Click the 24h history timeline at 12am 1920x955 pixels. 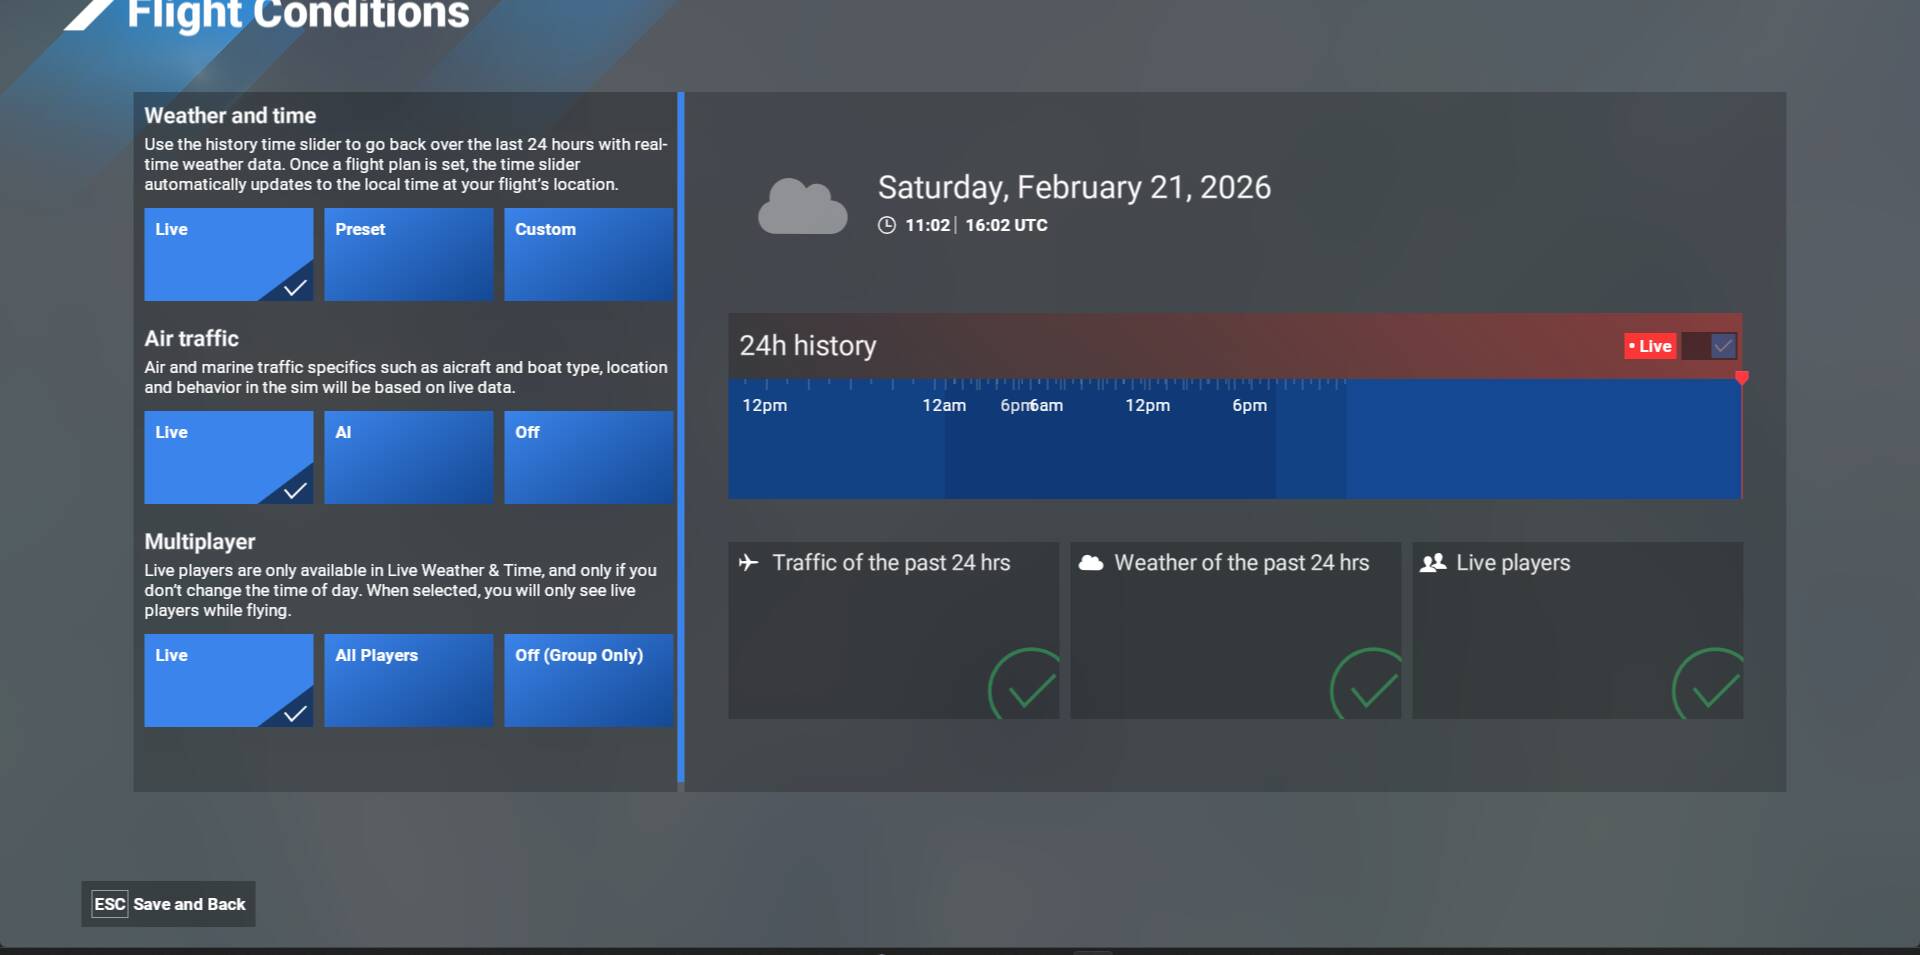944,440
